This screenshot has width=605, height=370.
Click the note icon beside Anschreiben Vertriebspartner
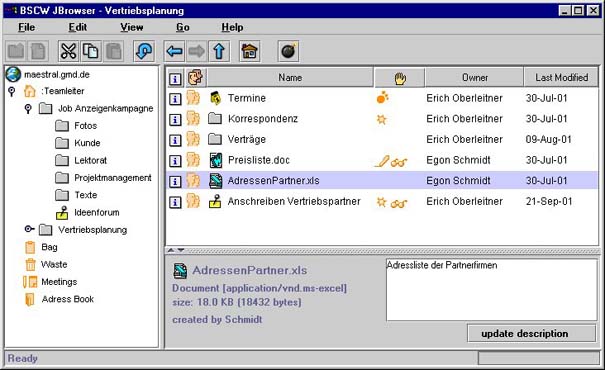point(215,201)
